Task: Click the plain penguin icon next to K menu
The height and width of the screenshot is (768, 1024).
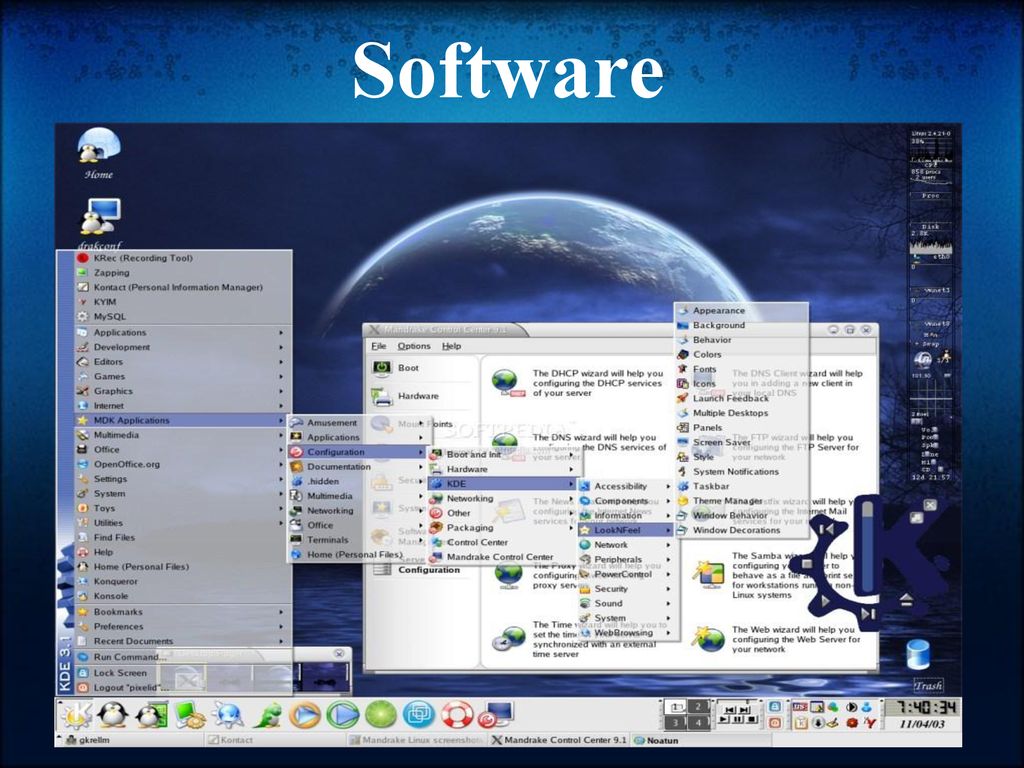Action: [x=114, y=714]
